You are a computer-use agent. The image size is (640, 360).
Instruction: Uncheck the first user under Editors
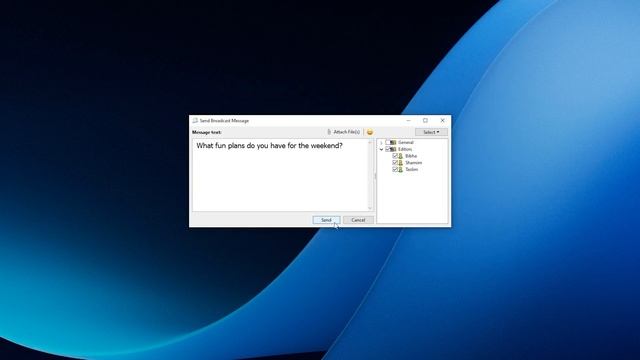395,156
